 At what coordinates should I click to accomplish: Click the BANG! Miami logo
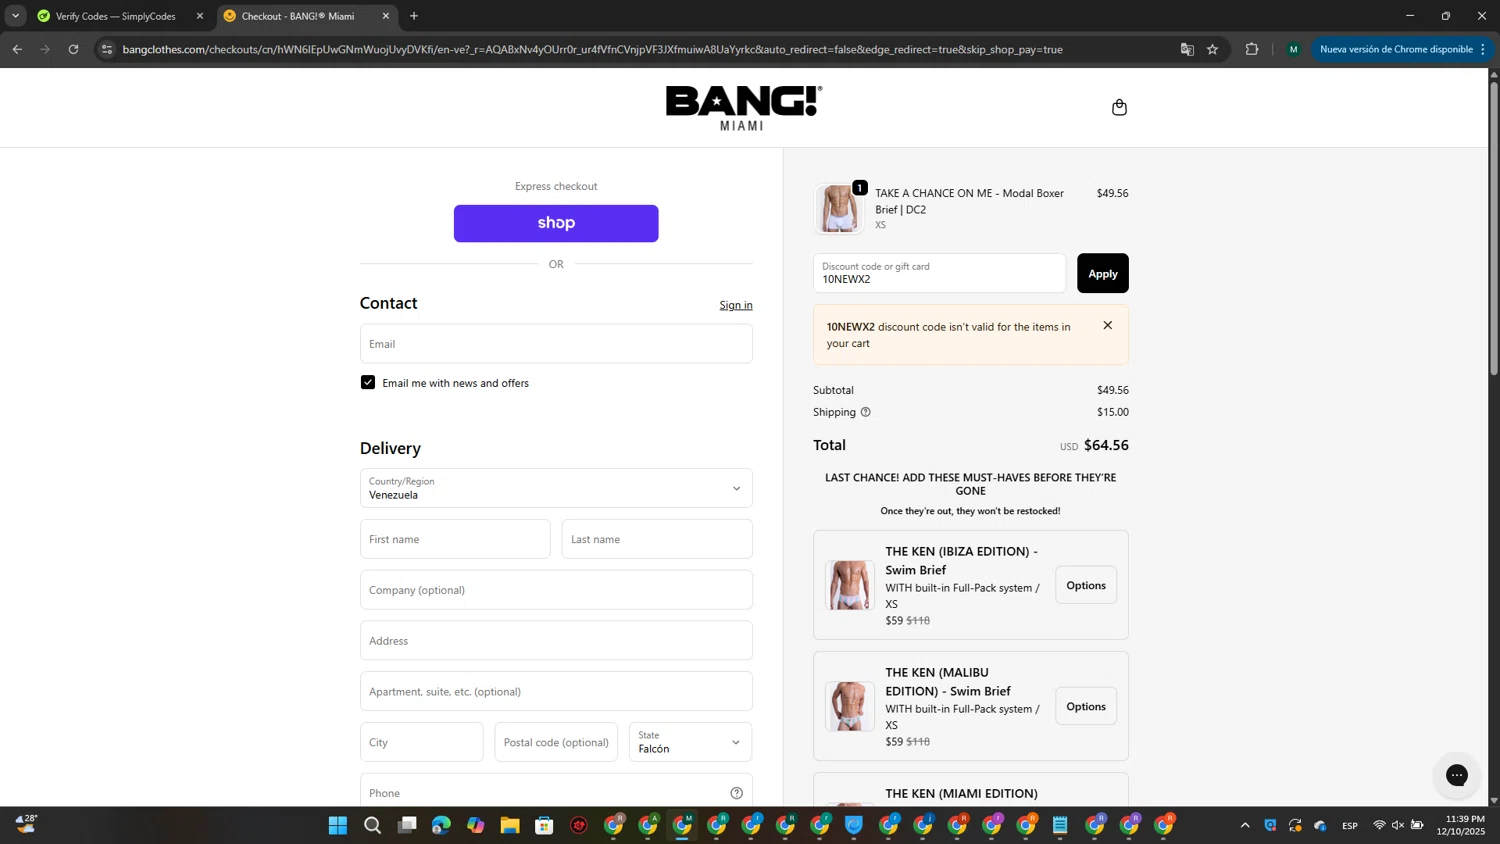click(744, 108)
